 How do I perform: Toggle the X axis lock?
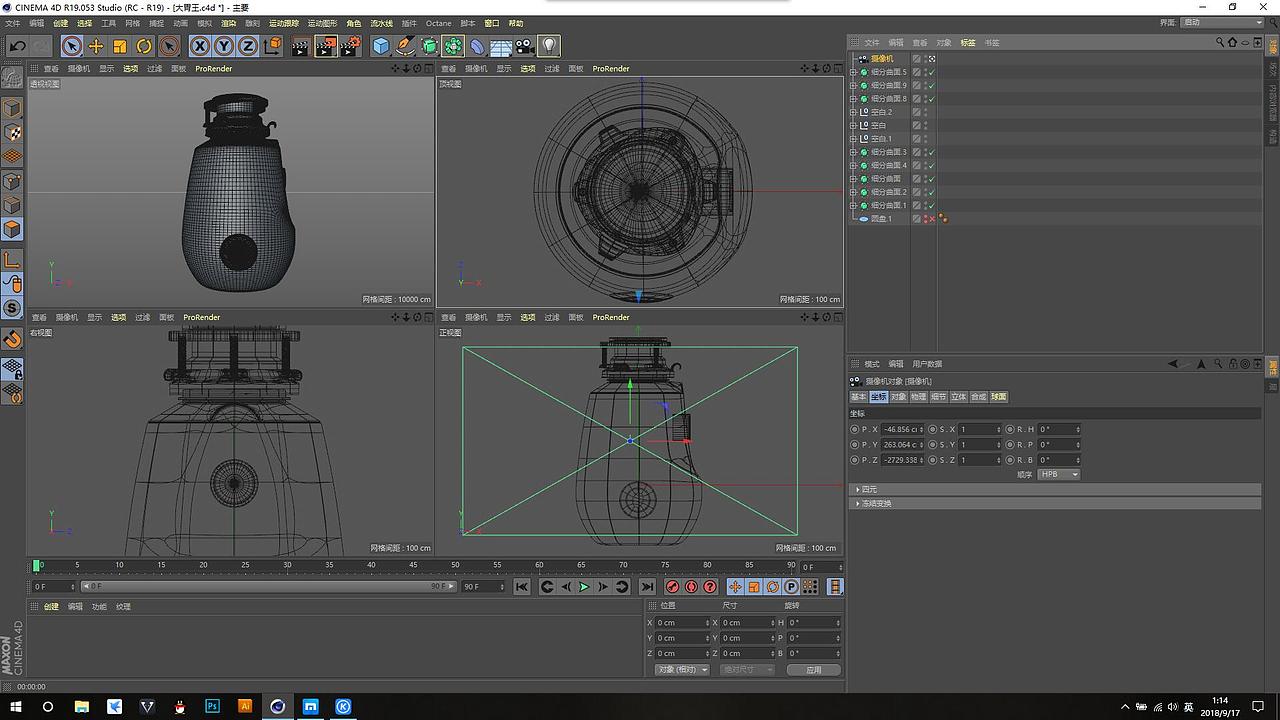200,46
